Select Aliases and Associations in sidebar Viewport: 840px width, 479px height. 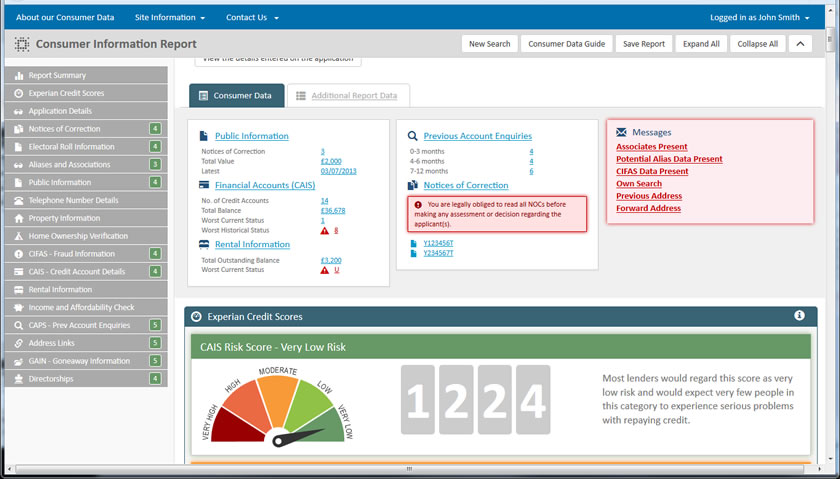[86, 164]
